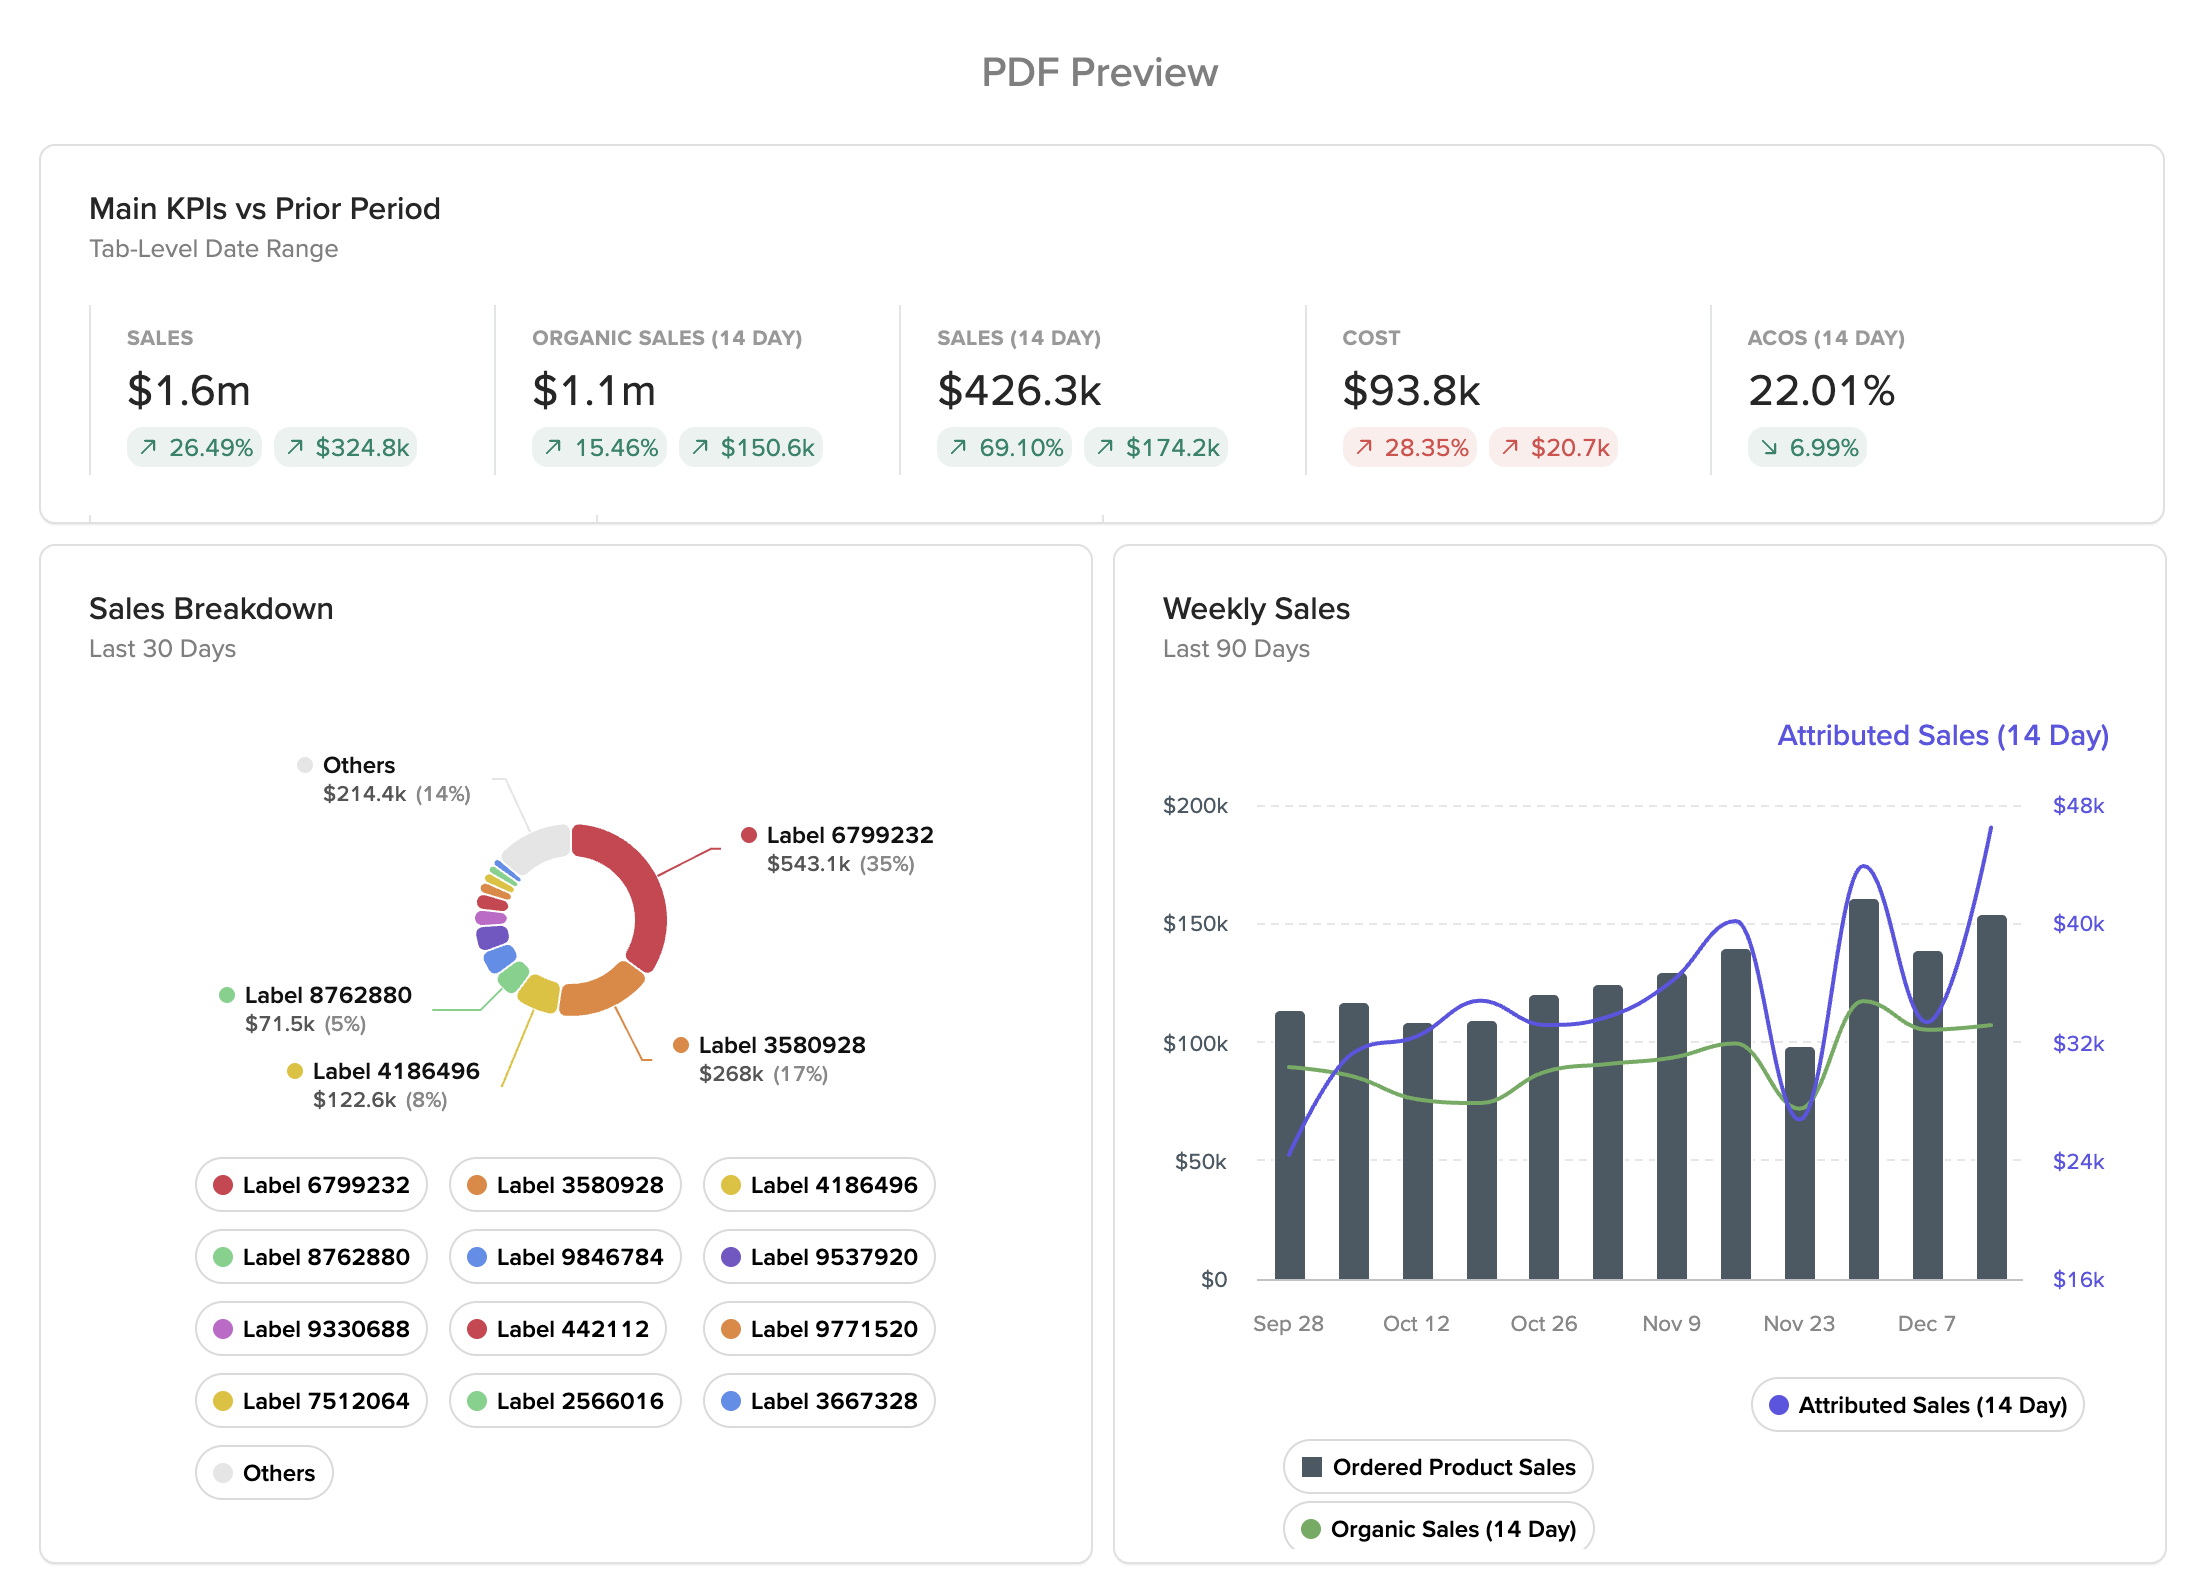Select the Weekly Sales panel header
Image resolution: width=2198 pixels, height=1580 pixels.
coord(1256,608)
